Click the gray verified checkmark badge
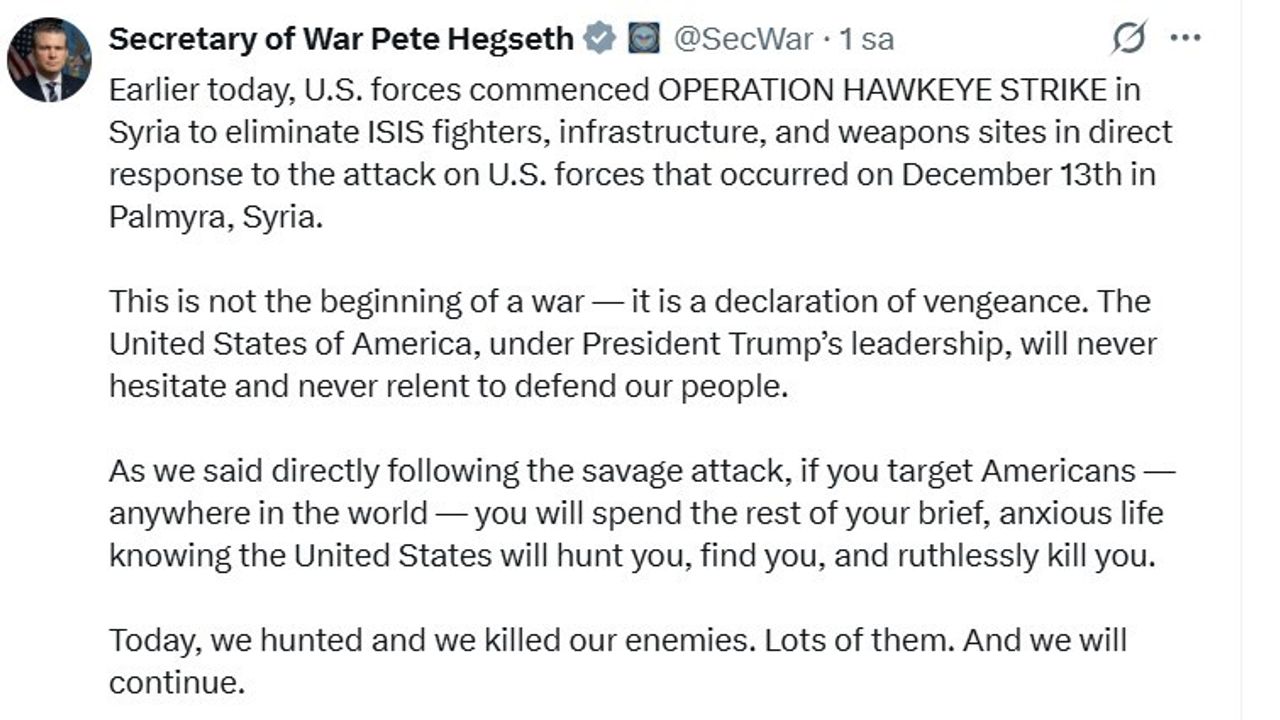This screenshot has height=720, width=1280. point(599,39)
